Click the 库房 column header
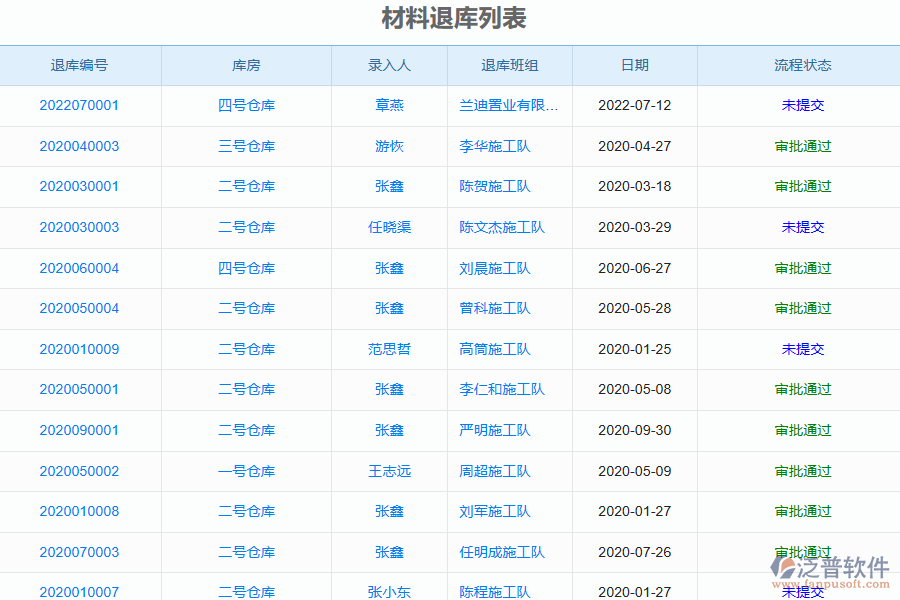900x600 pixels. (x=247, y=65)
